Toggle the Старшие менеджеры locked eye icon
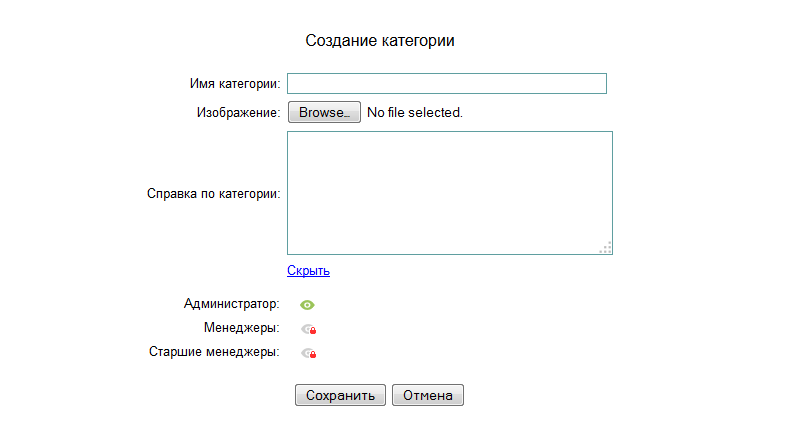 click(x=307, y=353)
